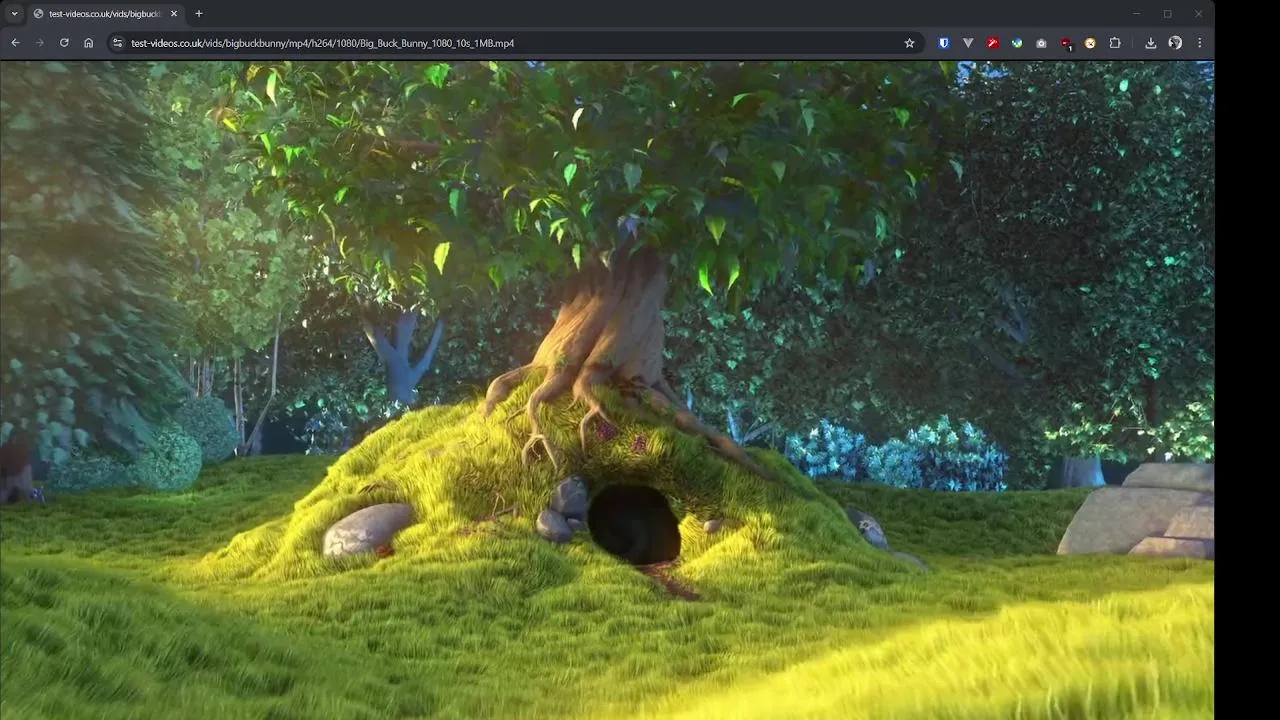Open the red extension with badge 1

click(x=1066, y=43)
